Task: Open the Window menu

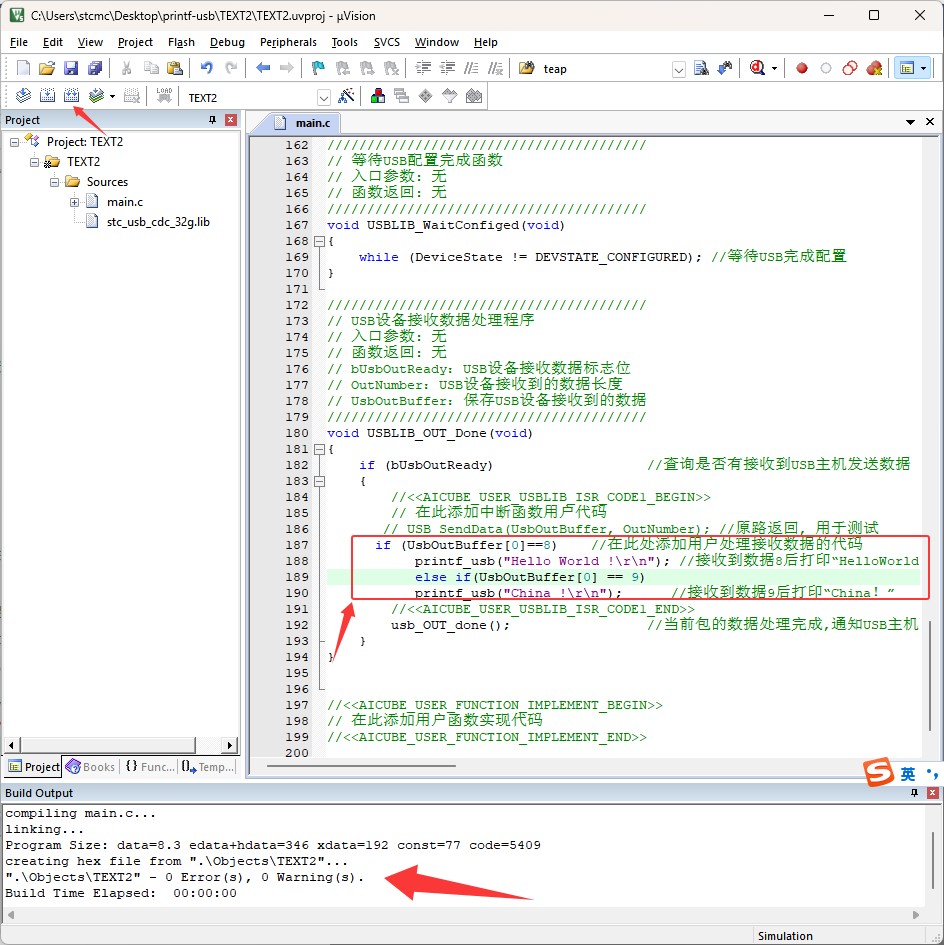Action: click(x=436, y=42)
